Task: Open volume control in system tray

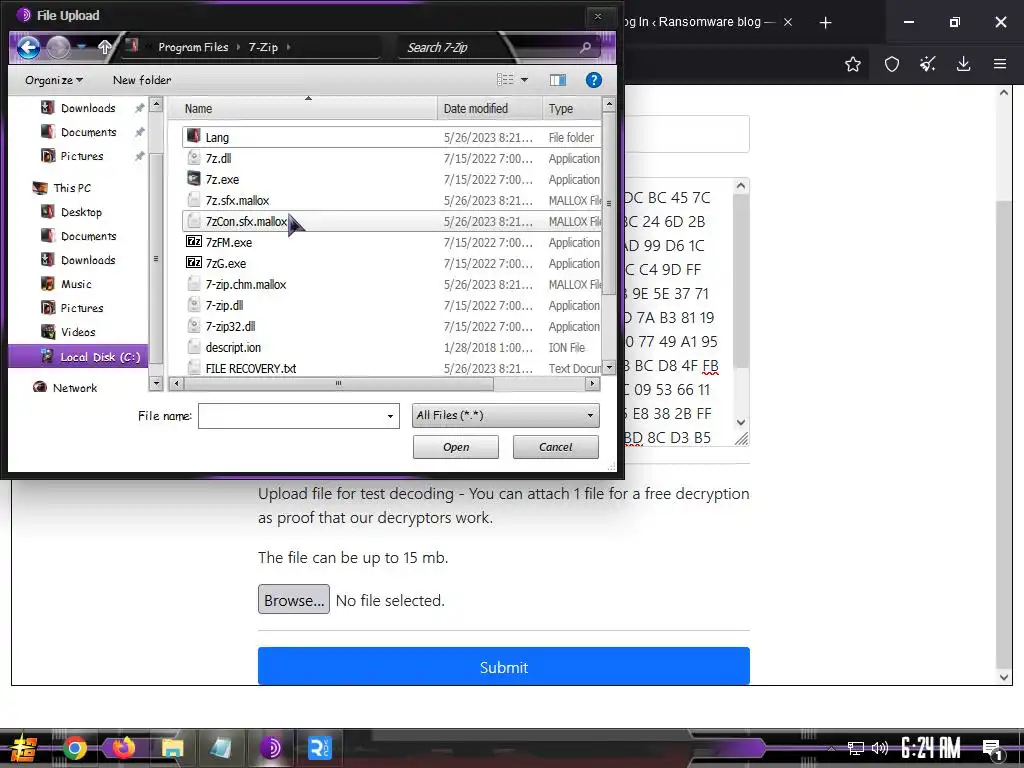Action: (x=880, y=748)
